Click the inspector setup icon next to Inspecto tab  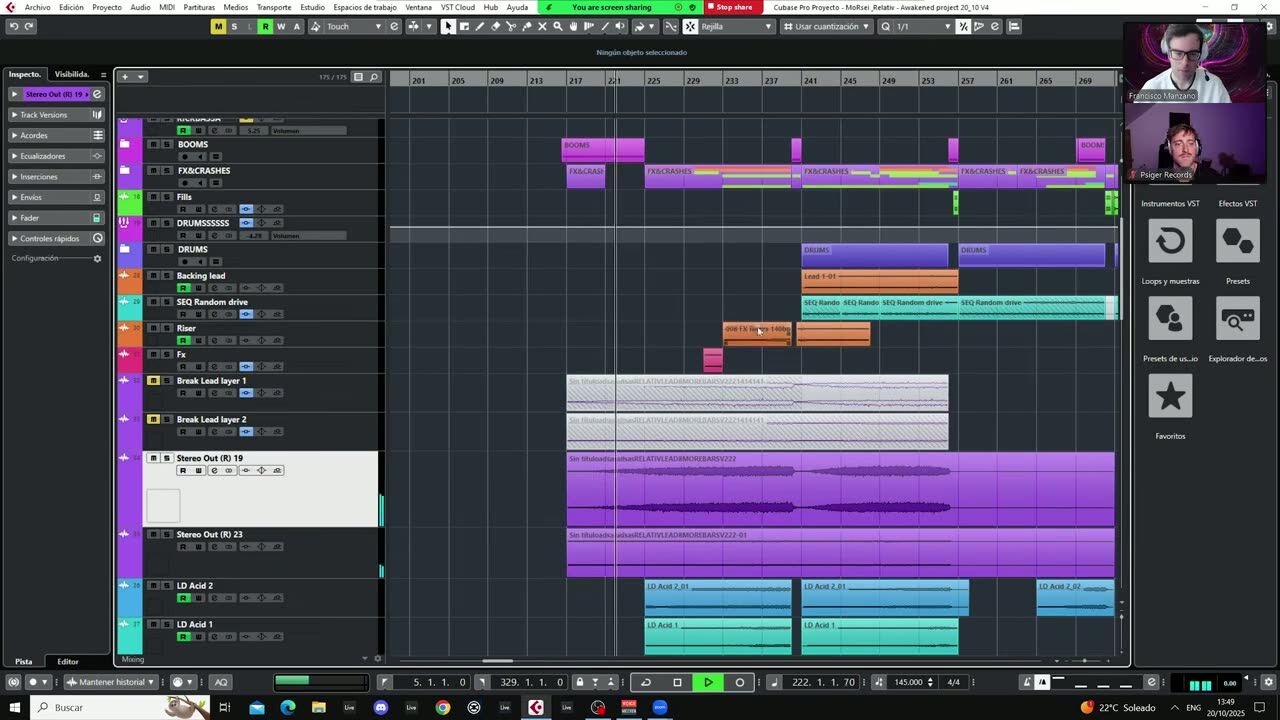coord(103,74)
